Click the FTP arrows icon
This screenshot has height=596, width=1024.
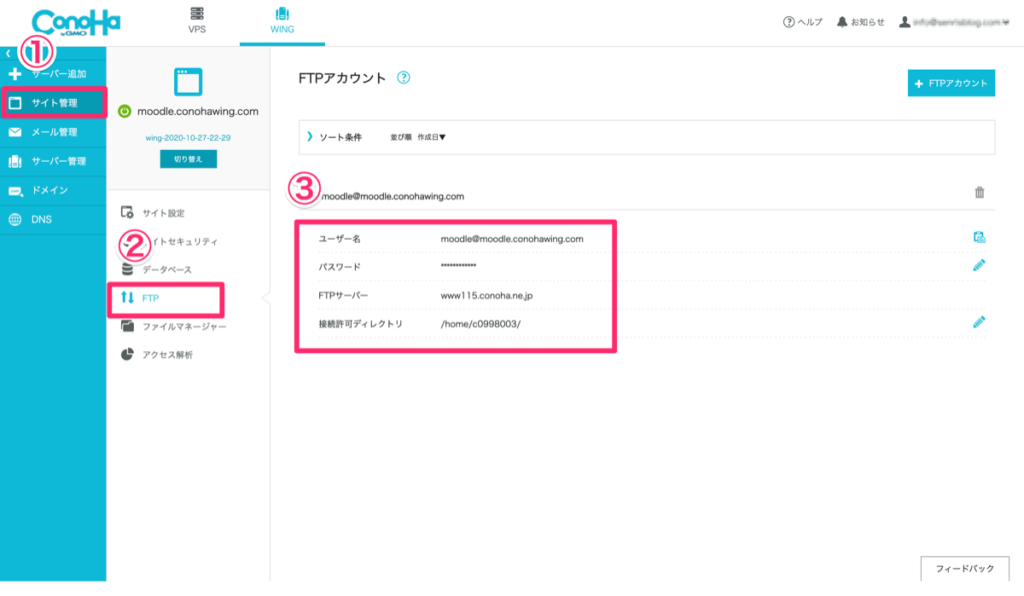pos(127,298)
